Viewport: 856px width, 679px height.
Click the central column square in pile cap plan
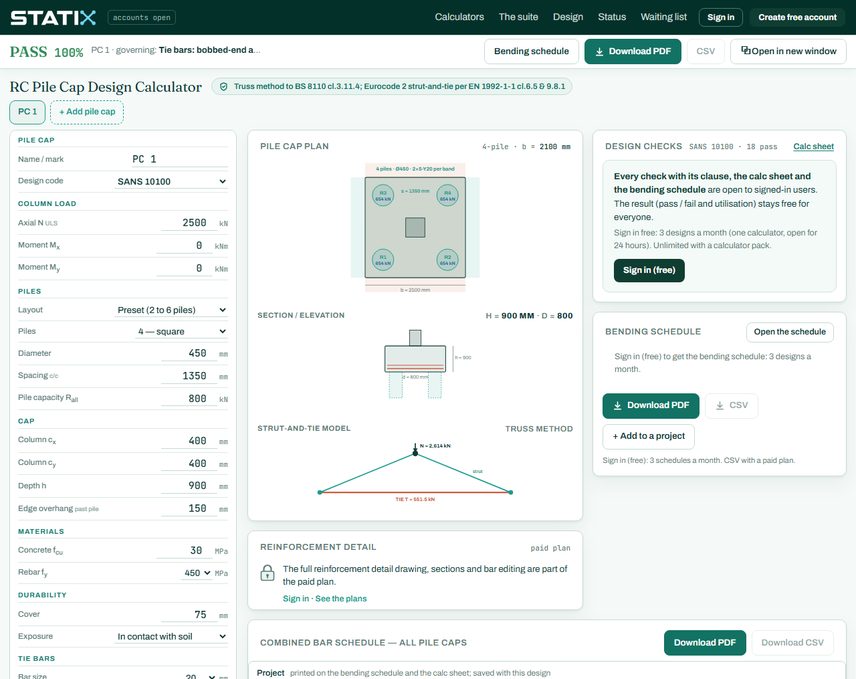(415, 228)
